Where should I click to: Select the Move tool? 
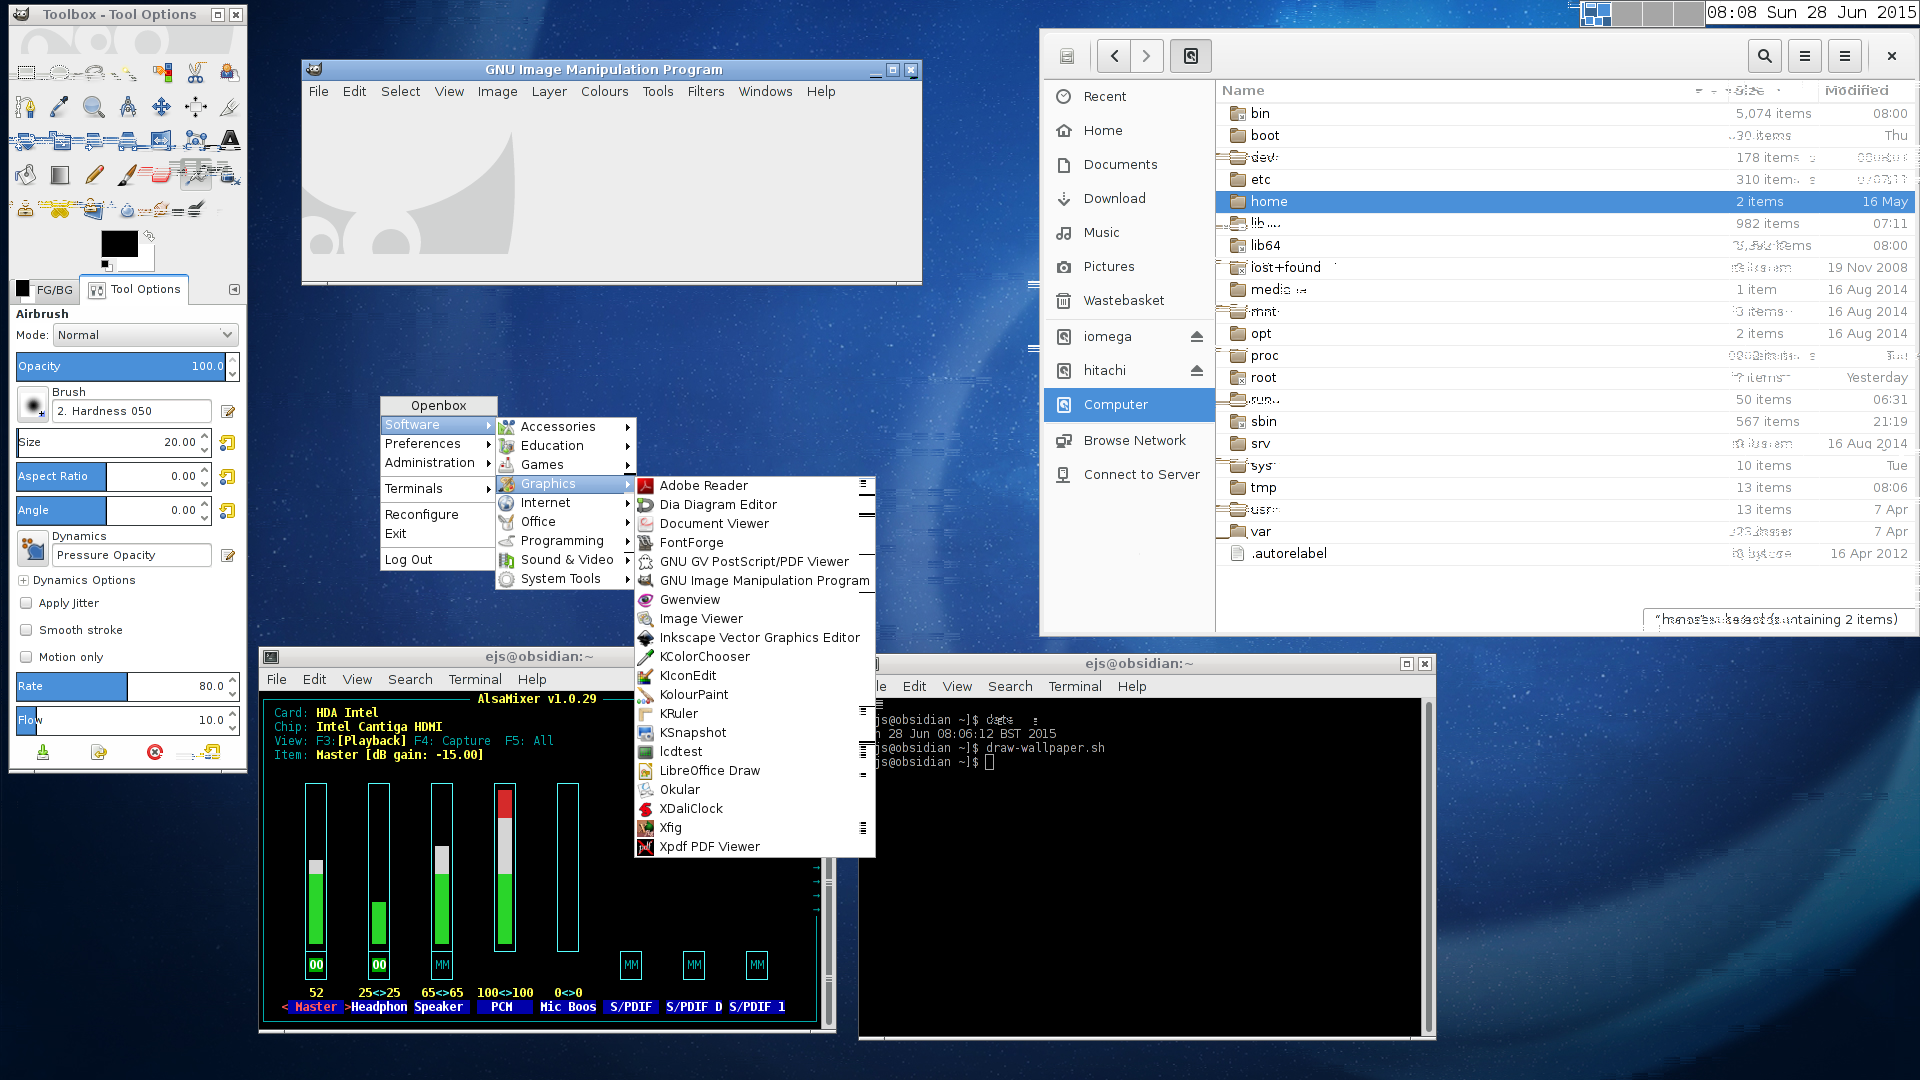point(161,106)
